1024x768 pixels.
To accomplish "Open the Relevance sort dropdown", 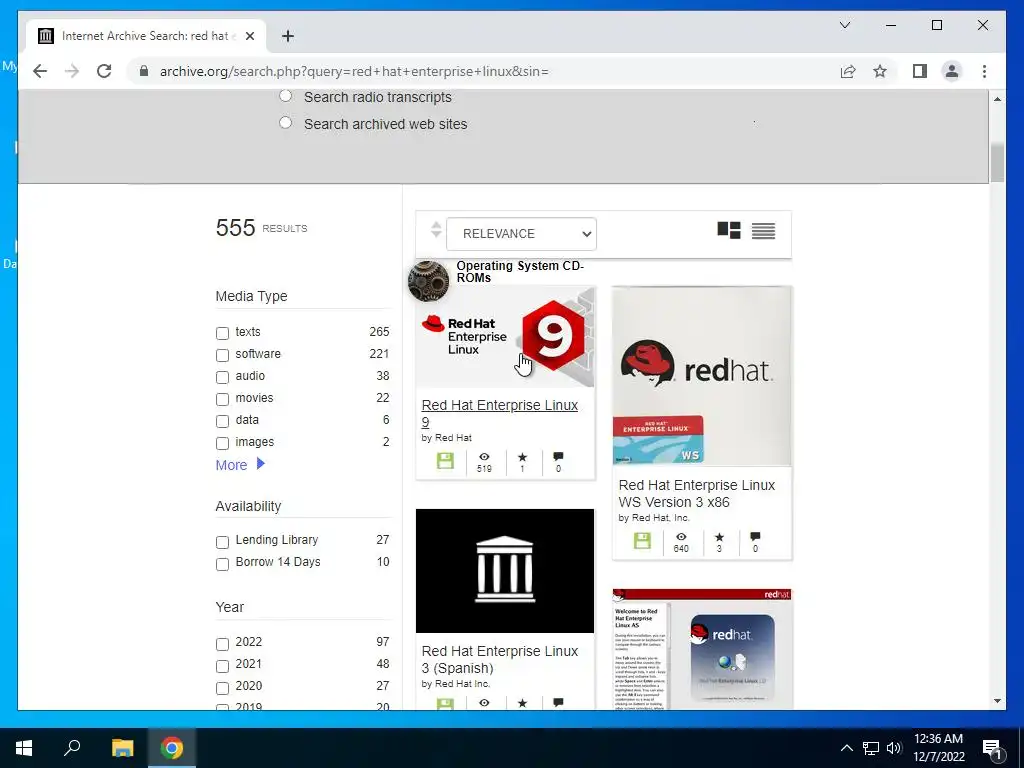I will point(521,234).
